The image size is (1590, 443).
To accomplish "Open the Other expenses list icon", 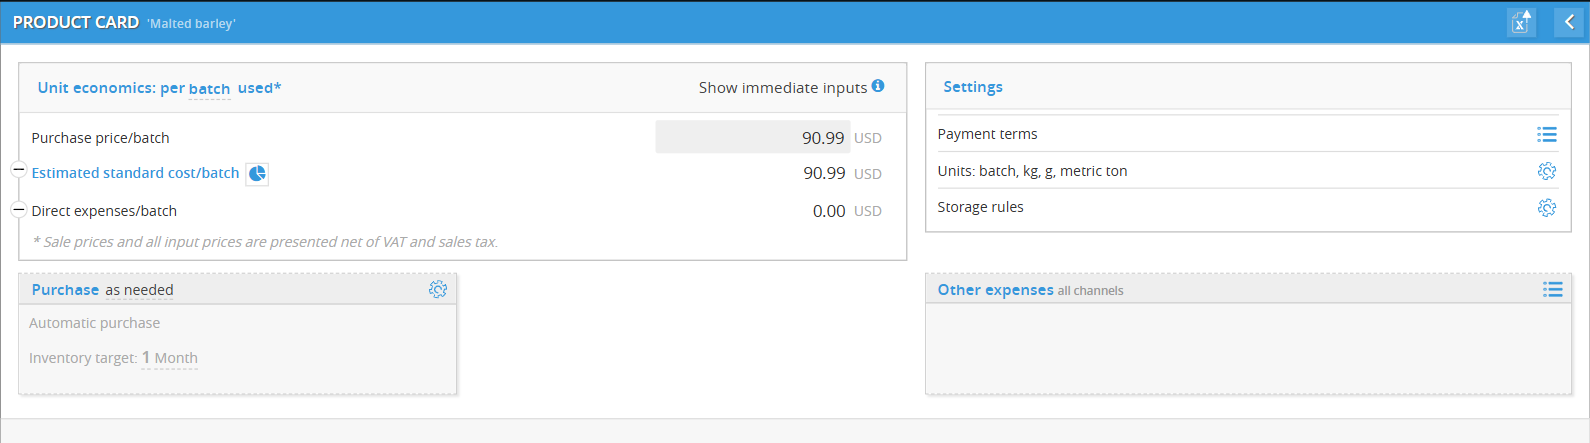I will pos(1552,290).
